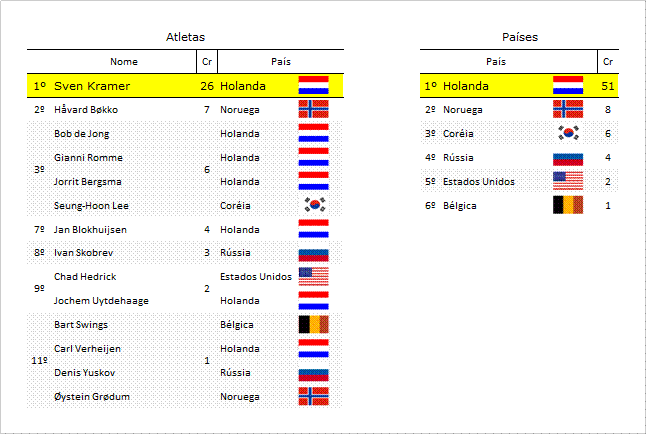Screen dimensions: 647x435
Task: Click the Cr header in the Atletas table
Action: coord(207,61)
